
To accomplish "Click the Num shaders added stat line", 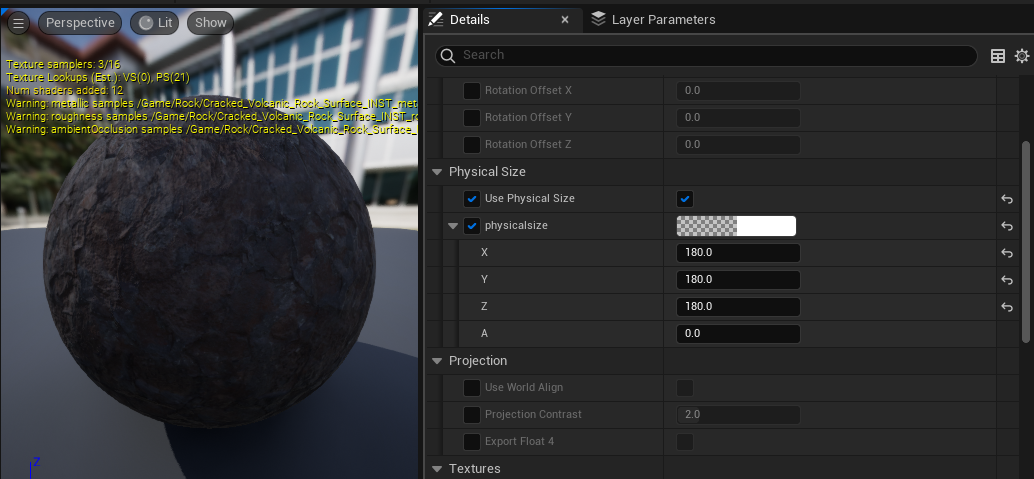I will click(65, 90).
